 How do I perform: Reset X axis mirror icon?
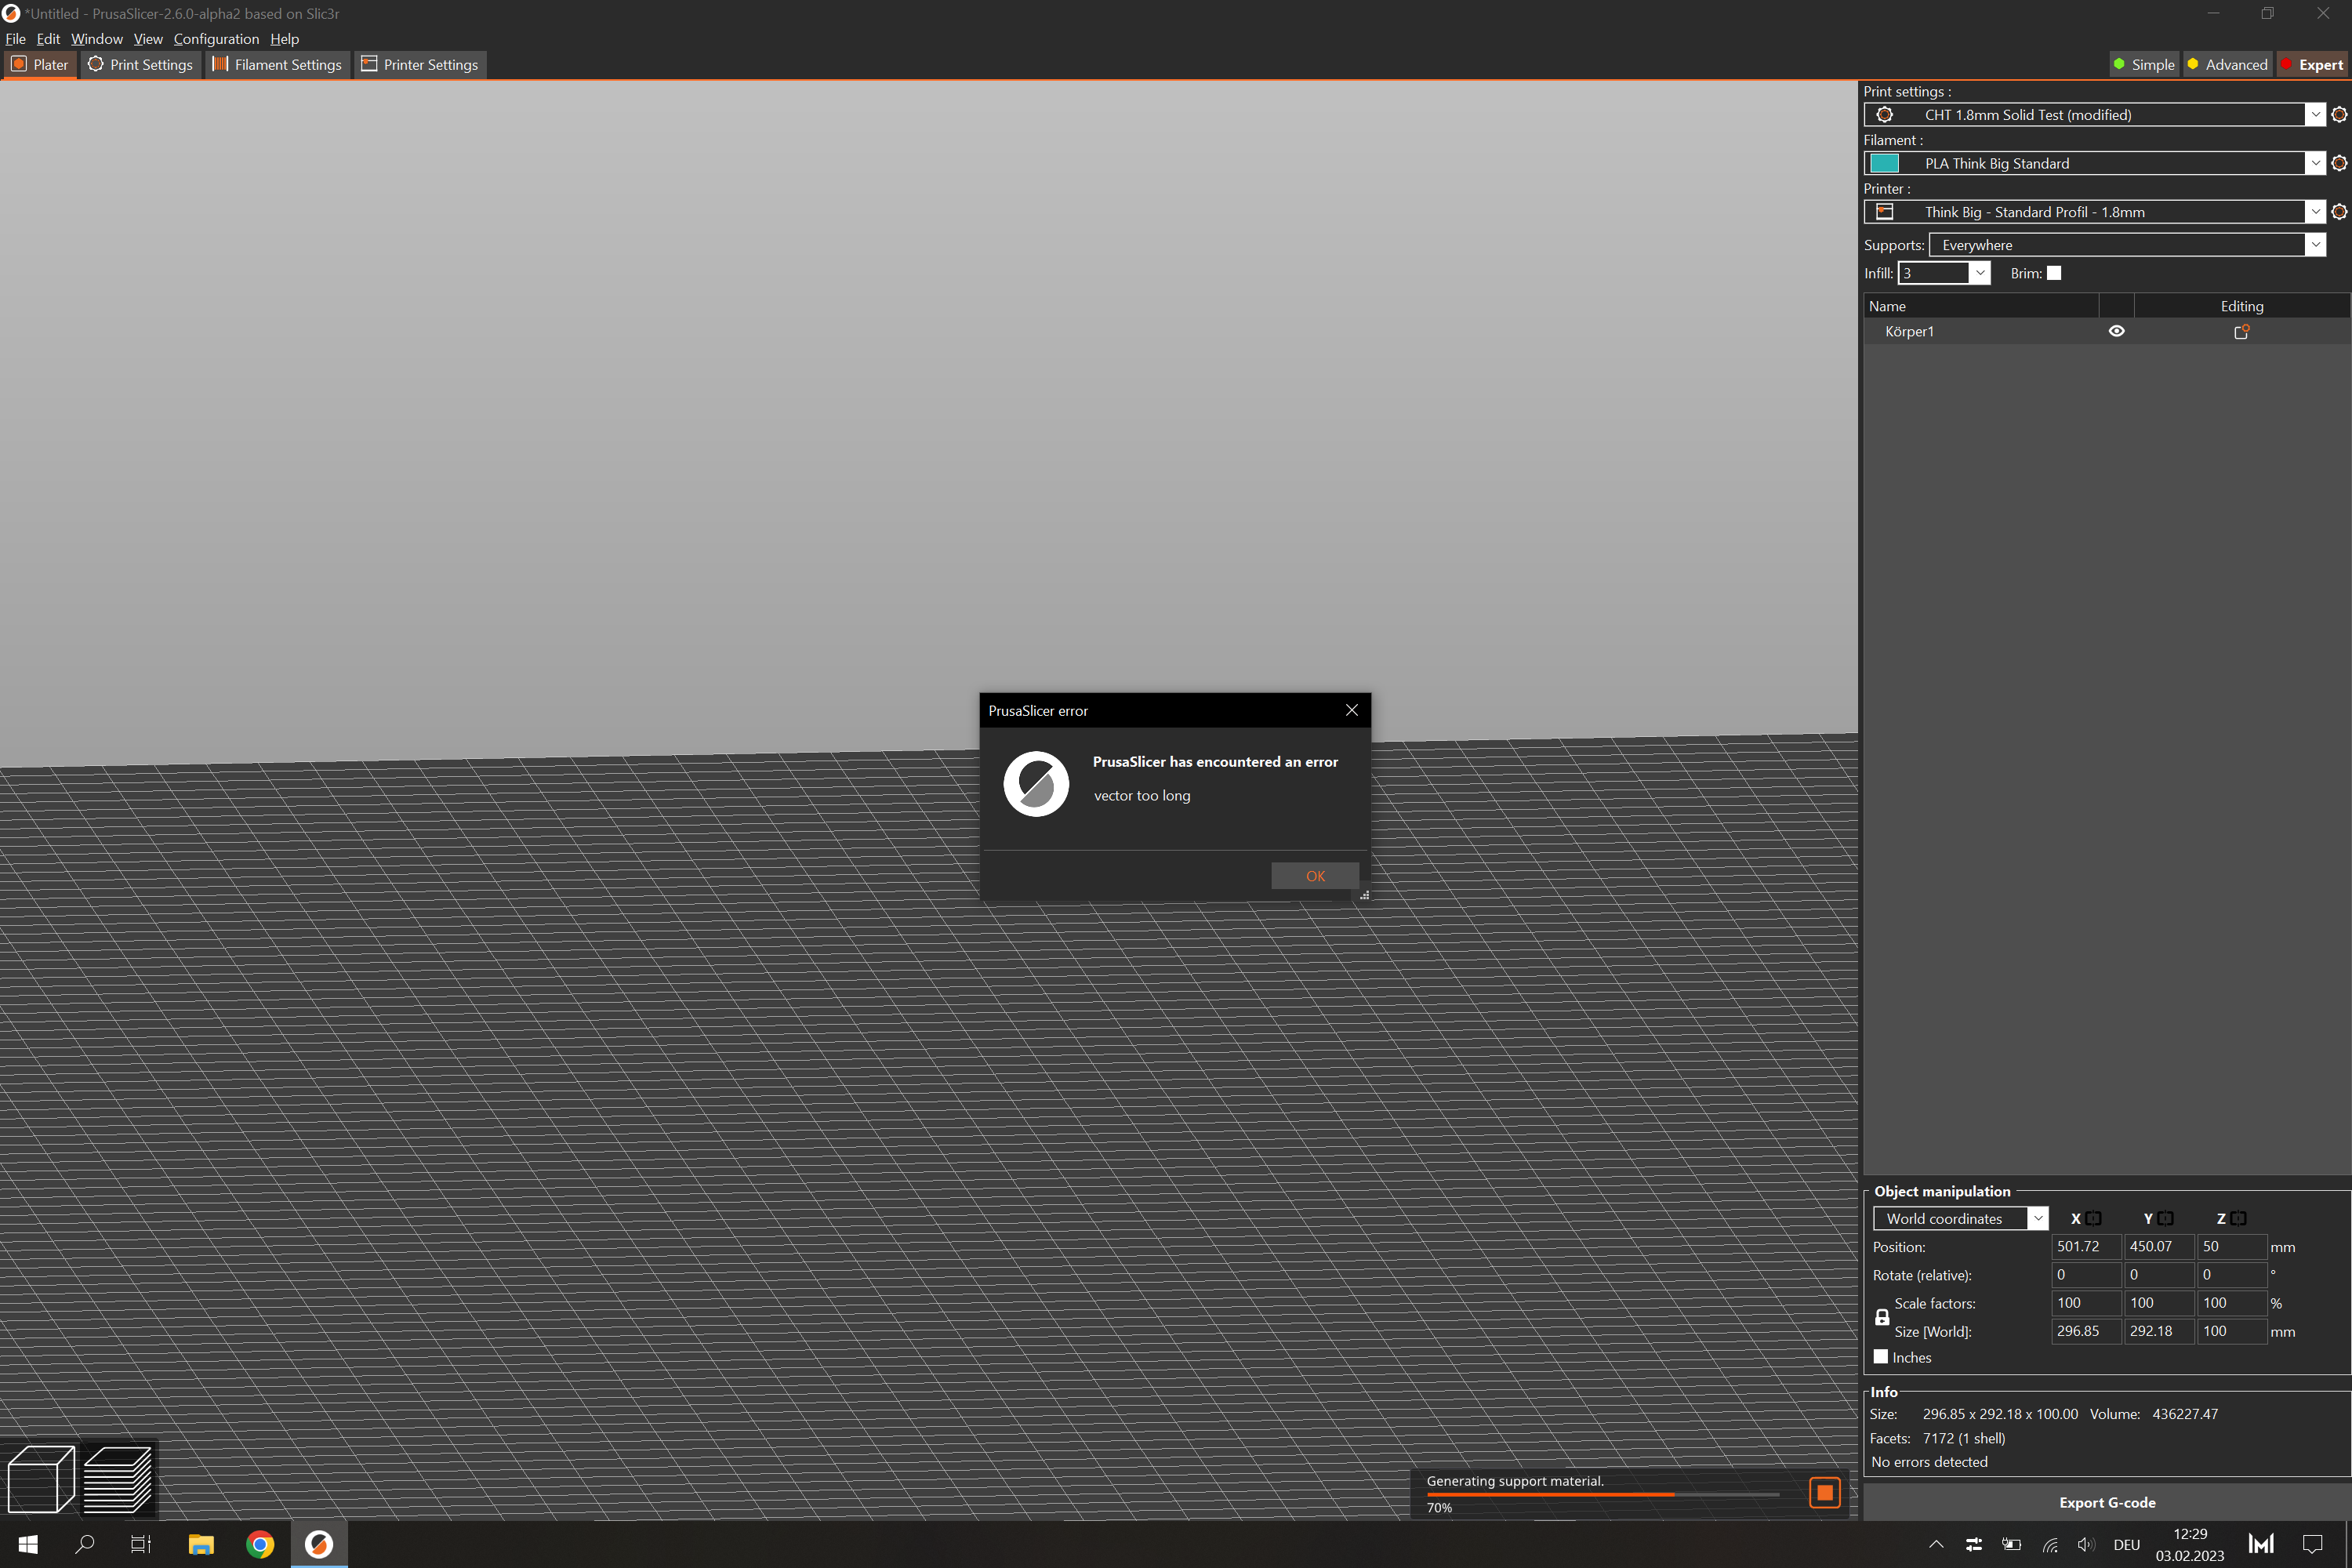click(2093, 1218)
